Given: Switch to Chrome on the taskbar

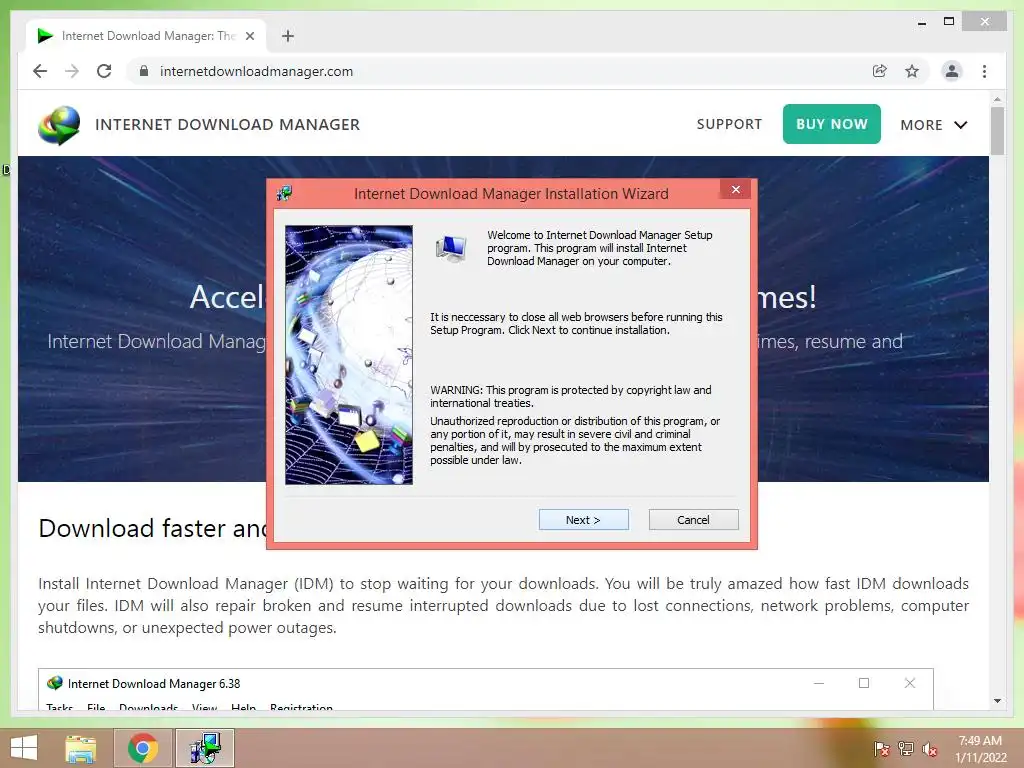Looking at the screenshot, I should 142,748.
